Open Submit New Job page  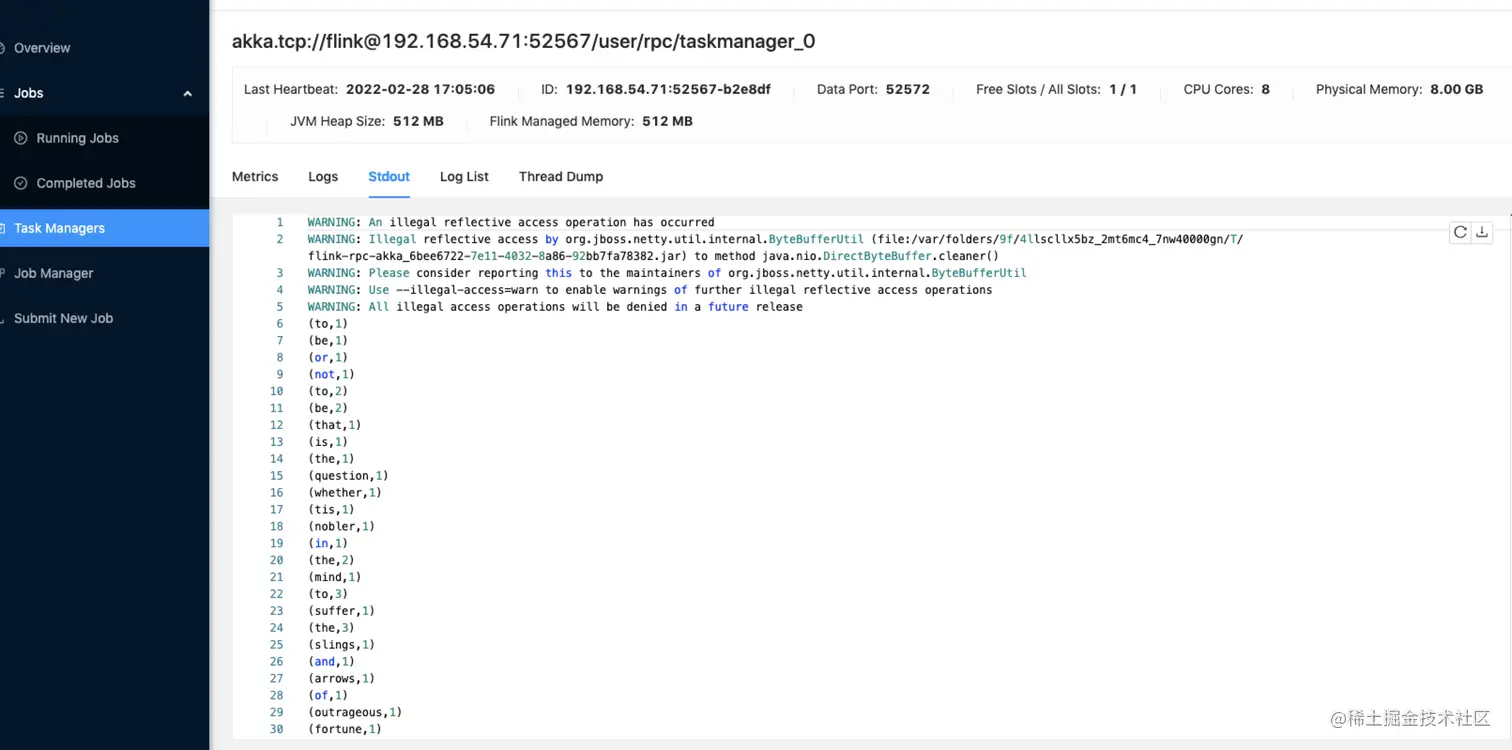[x=63, y=318]
